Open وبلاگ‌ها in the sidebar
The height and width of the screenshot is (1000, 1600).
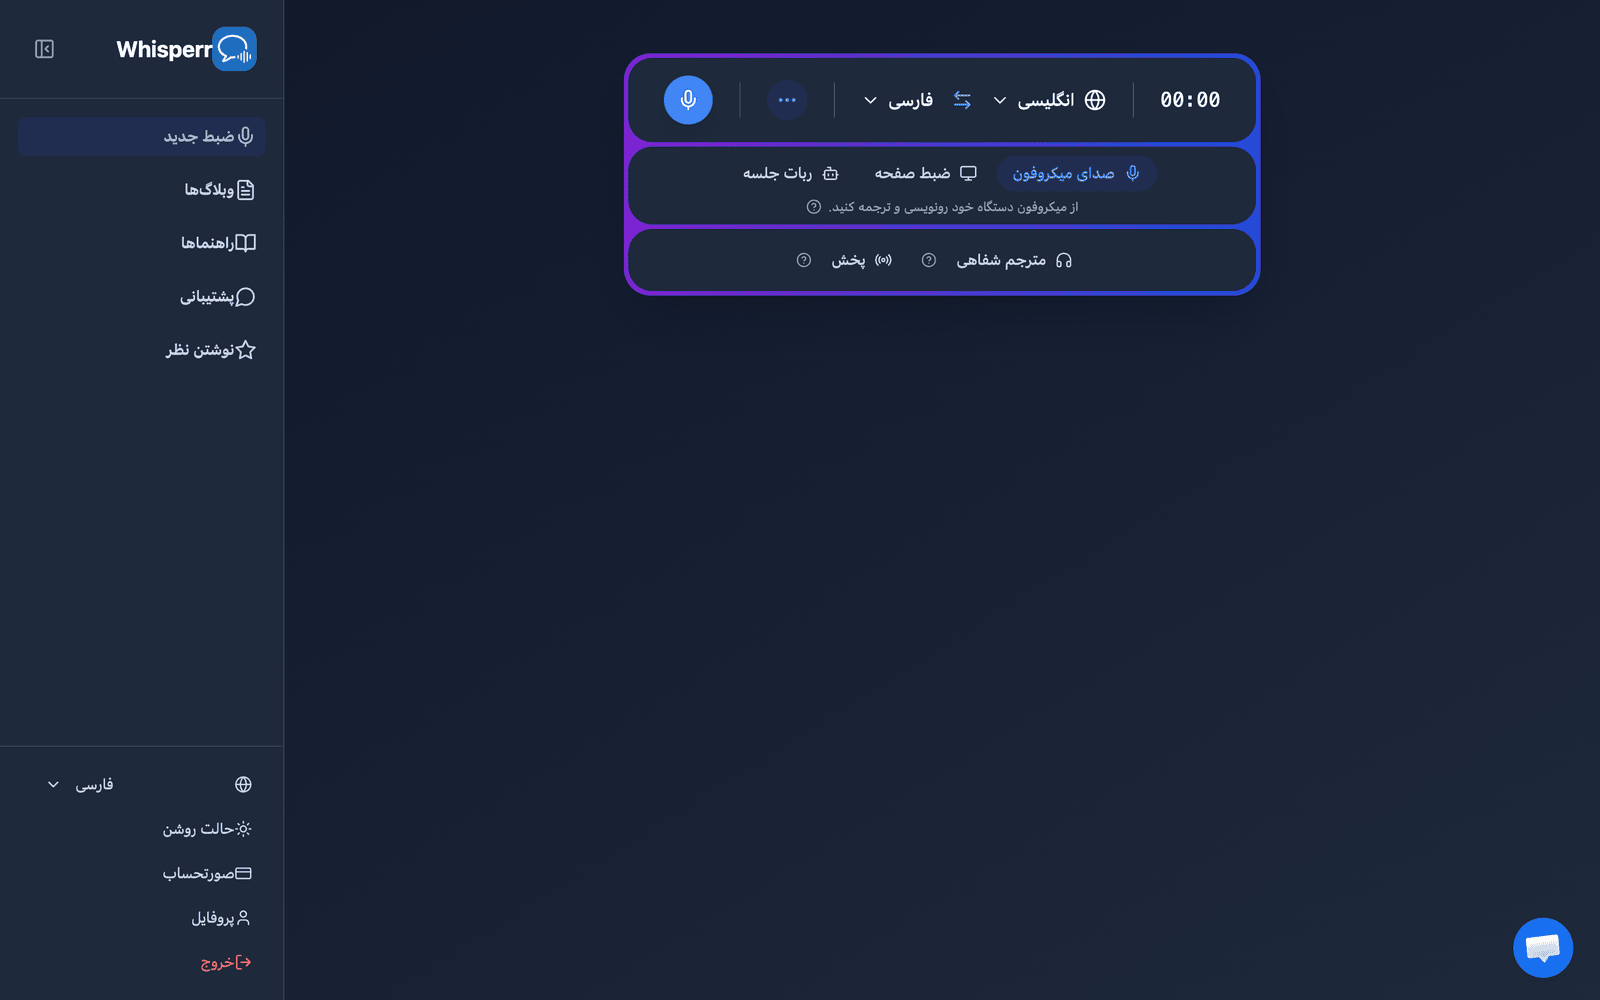click(141, 190)
